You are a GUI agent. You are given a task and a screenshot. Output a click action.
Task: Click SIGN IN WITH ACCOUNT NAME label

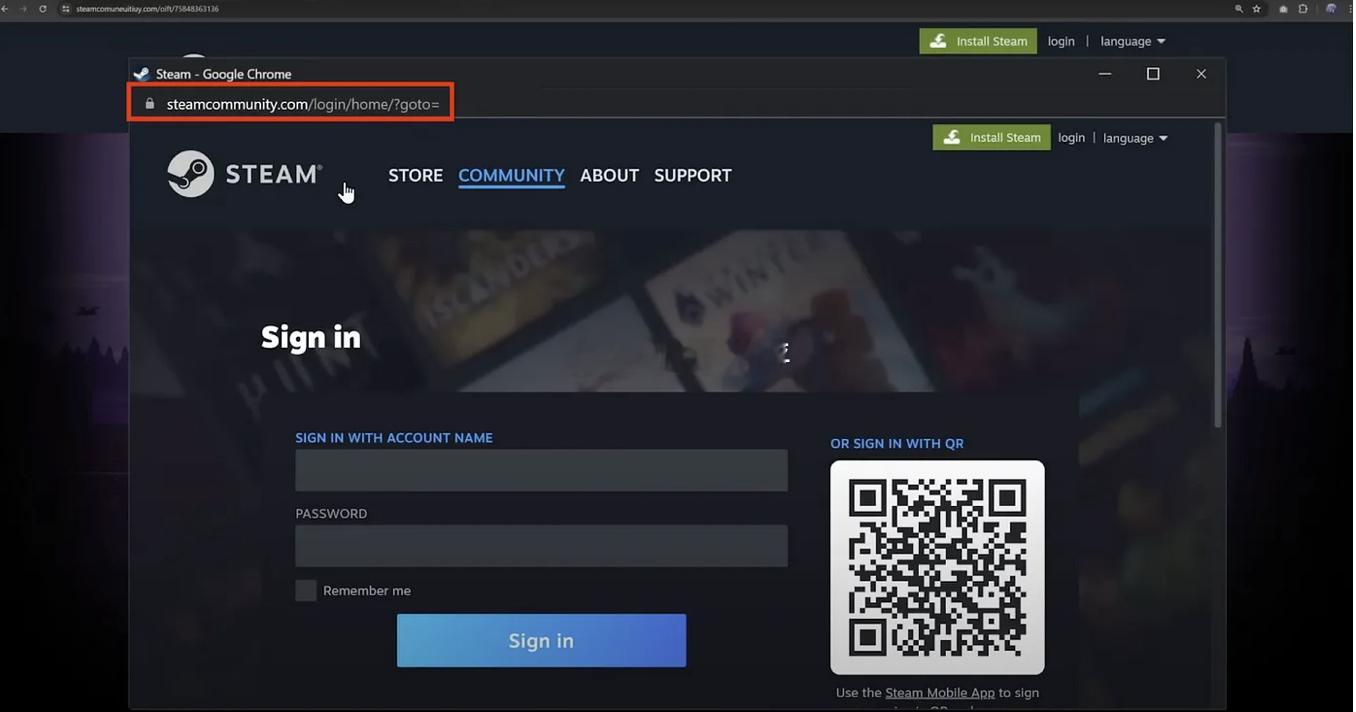click(x=394, y=438)
